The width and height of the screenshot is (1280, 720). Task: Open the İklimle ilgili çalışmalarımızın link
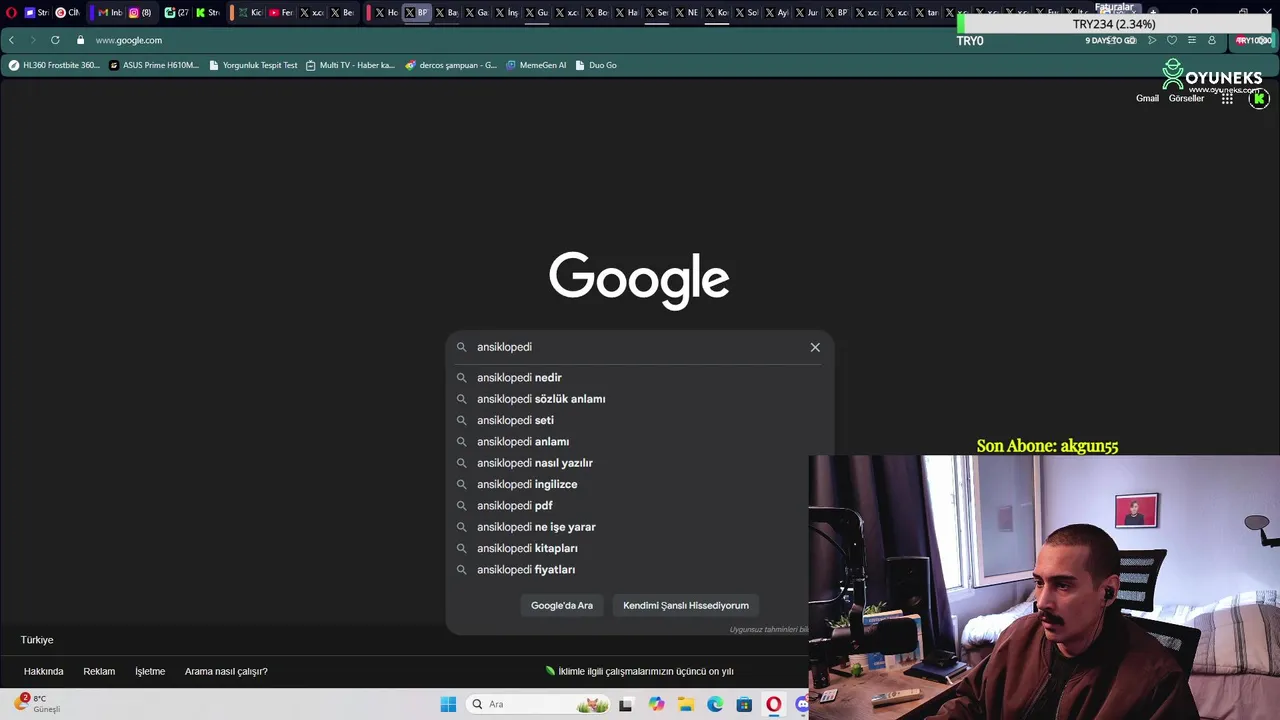coord(640,671)
